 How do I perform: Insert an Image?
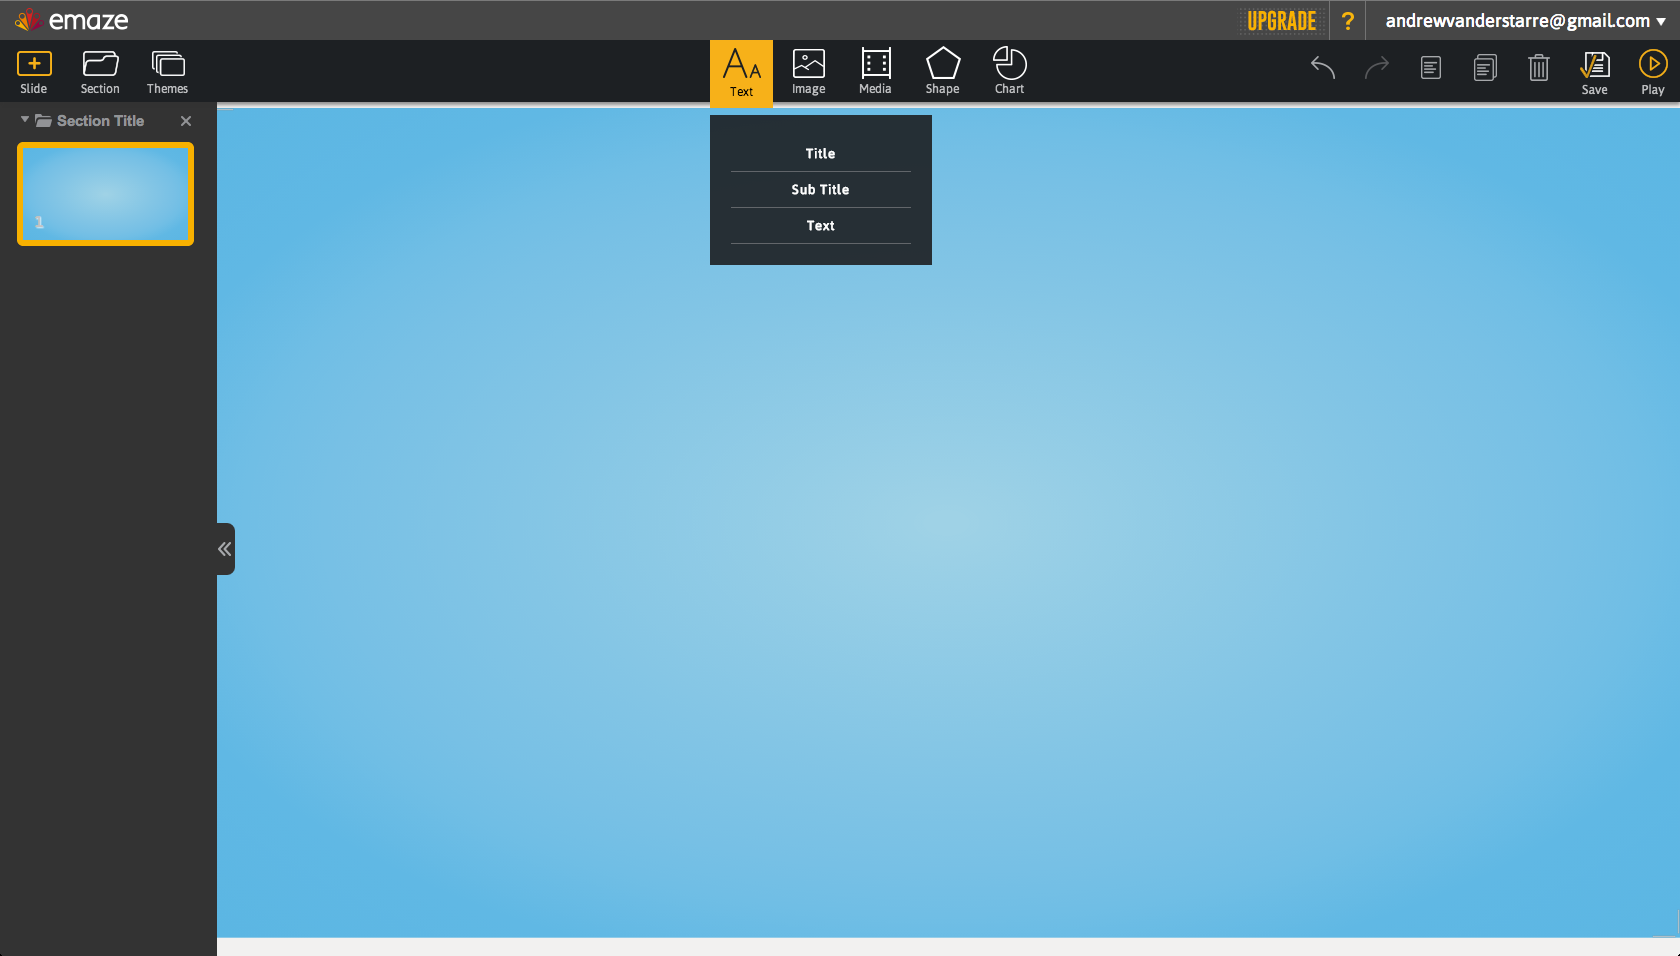[808, 72]
